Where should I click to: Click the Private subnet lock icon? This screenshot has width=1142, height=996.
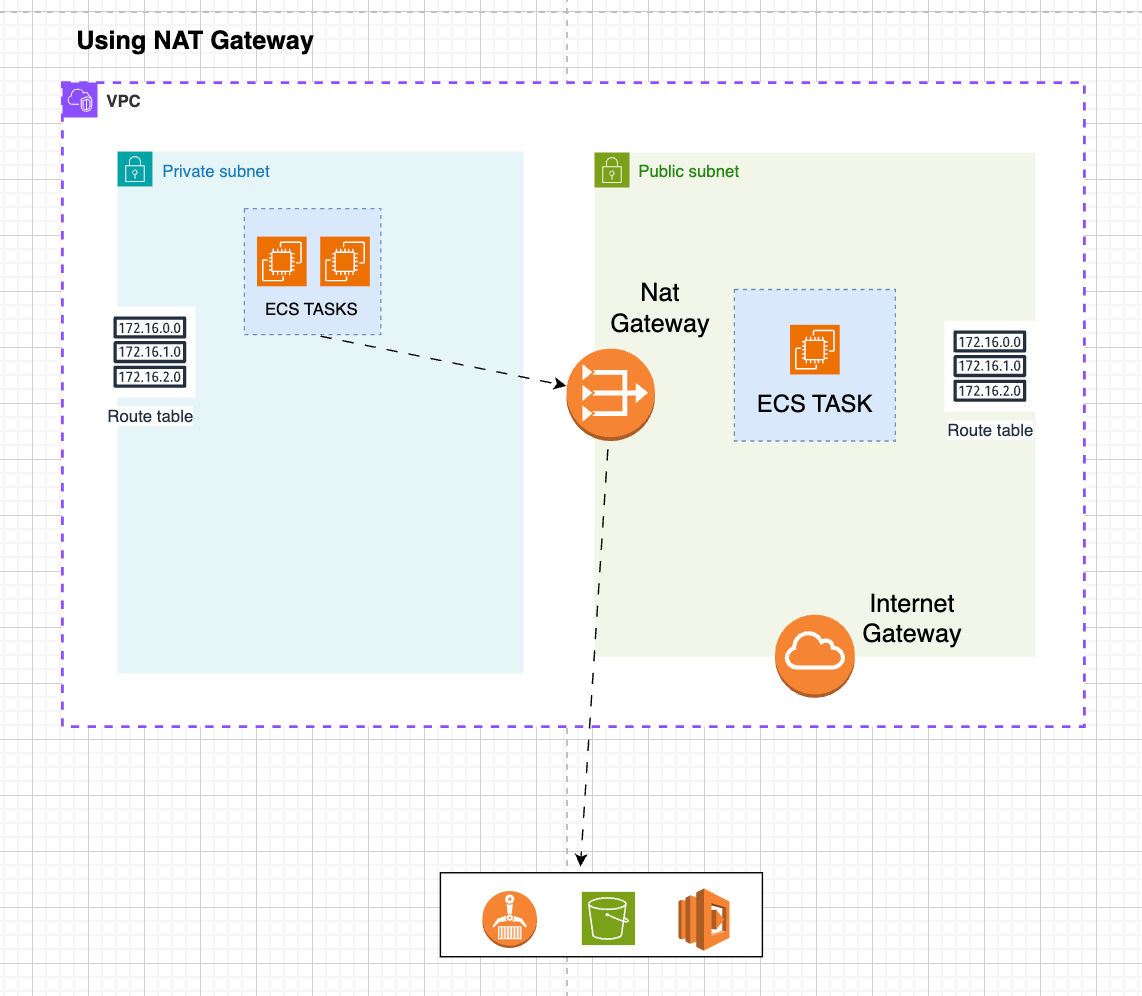coord(135,169)
